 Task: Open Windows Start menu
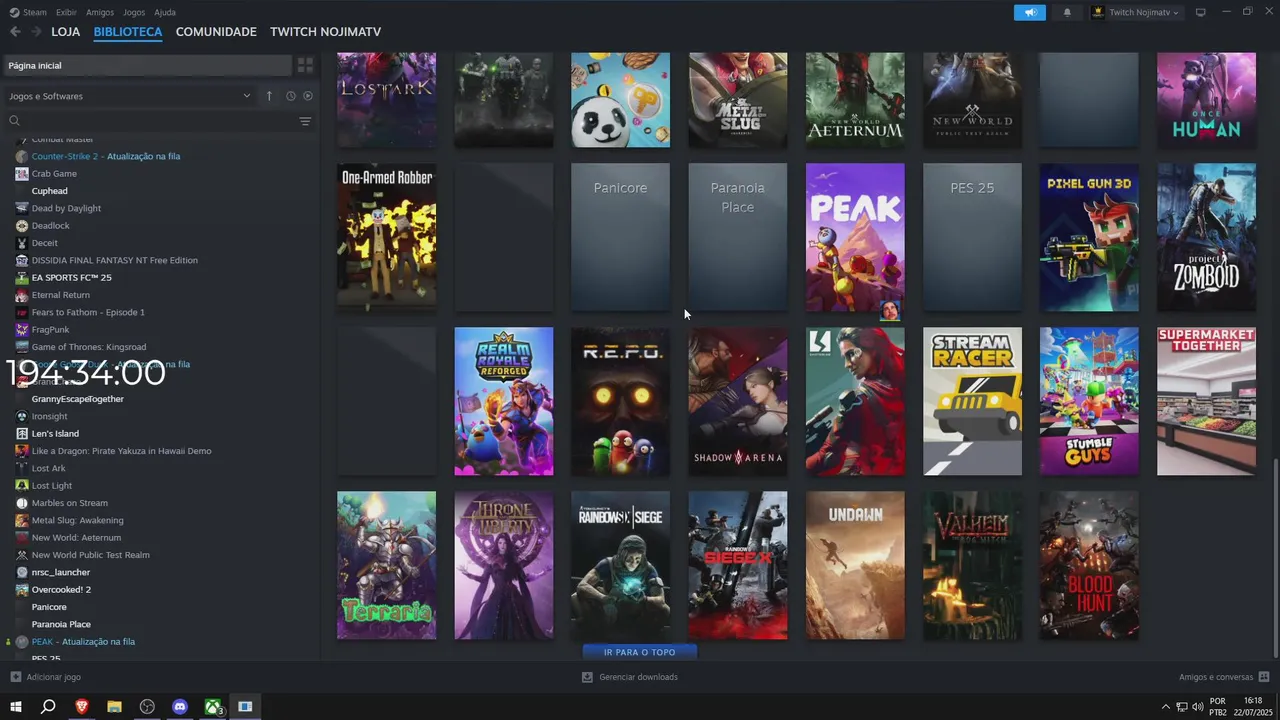pos(15,707)
